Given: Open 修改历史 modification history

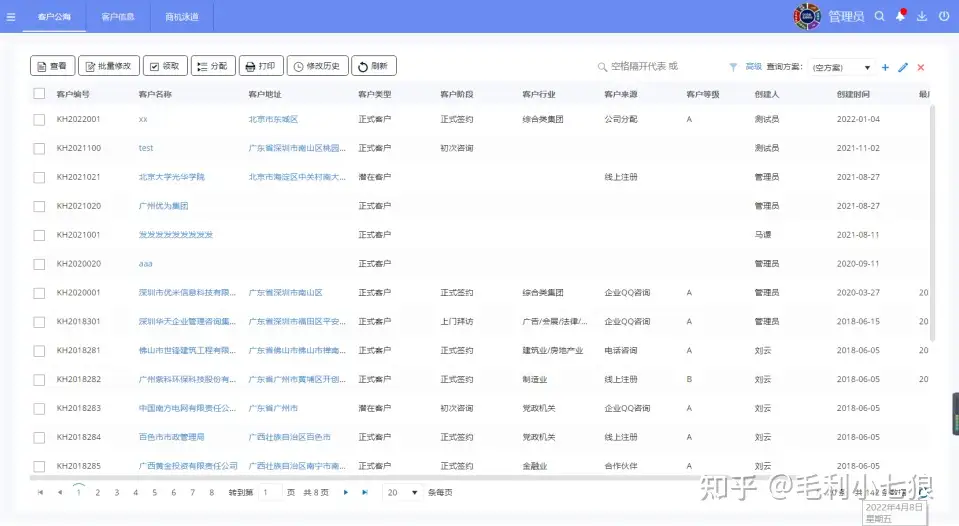Looking at the screenshot, I should [317, 66].
